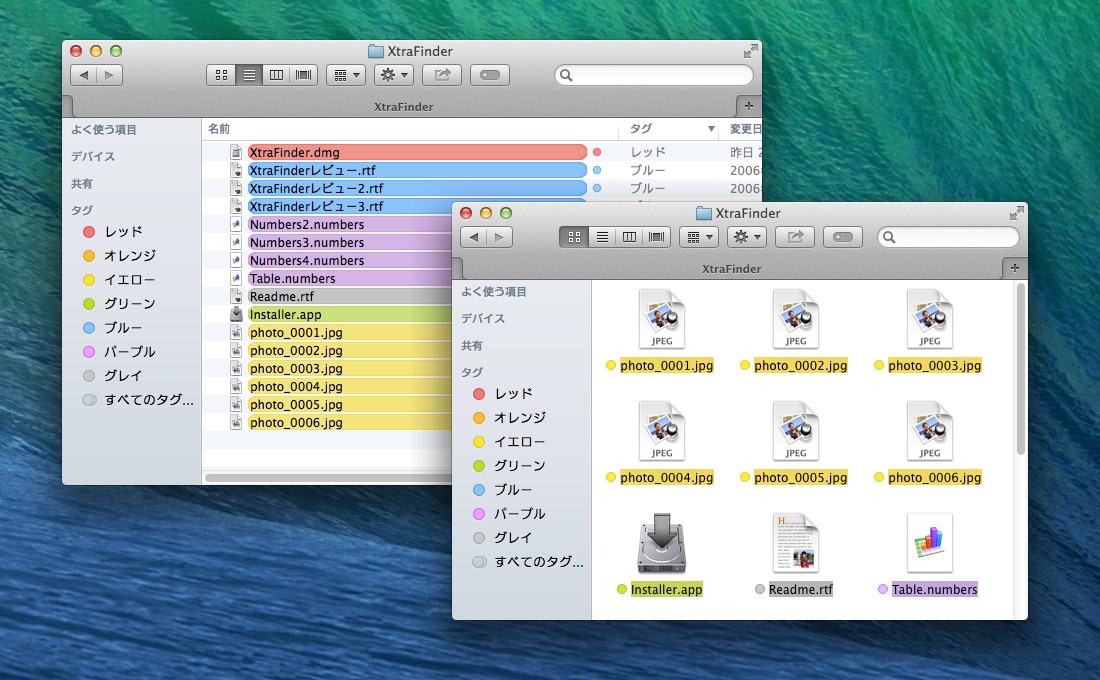Go back in the rear XtraFinder window

pyautogui.click(x=83, y=75)
